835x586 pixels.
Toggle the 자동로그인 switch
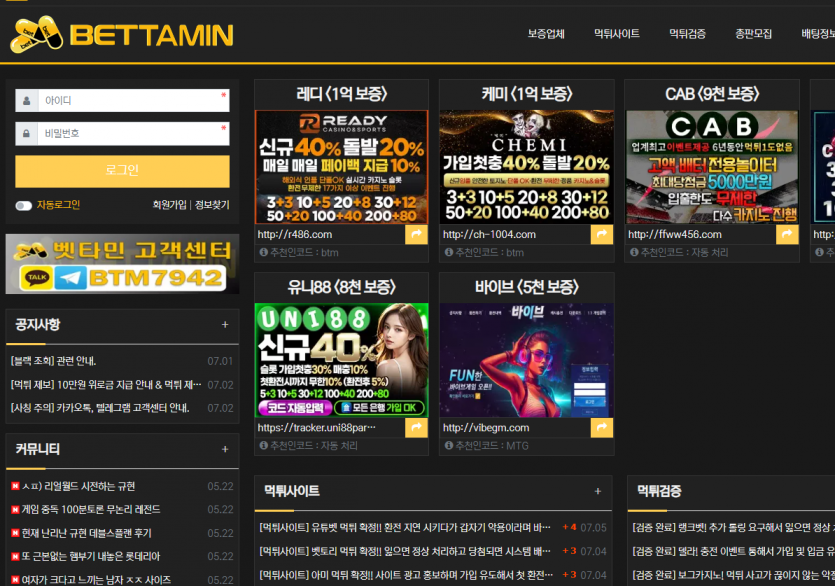click(x=23, y=206)
